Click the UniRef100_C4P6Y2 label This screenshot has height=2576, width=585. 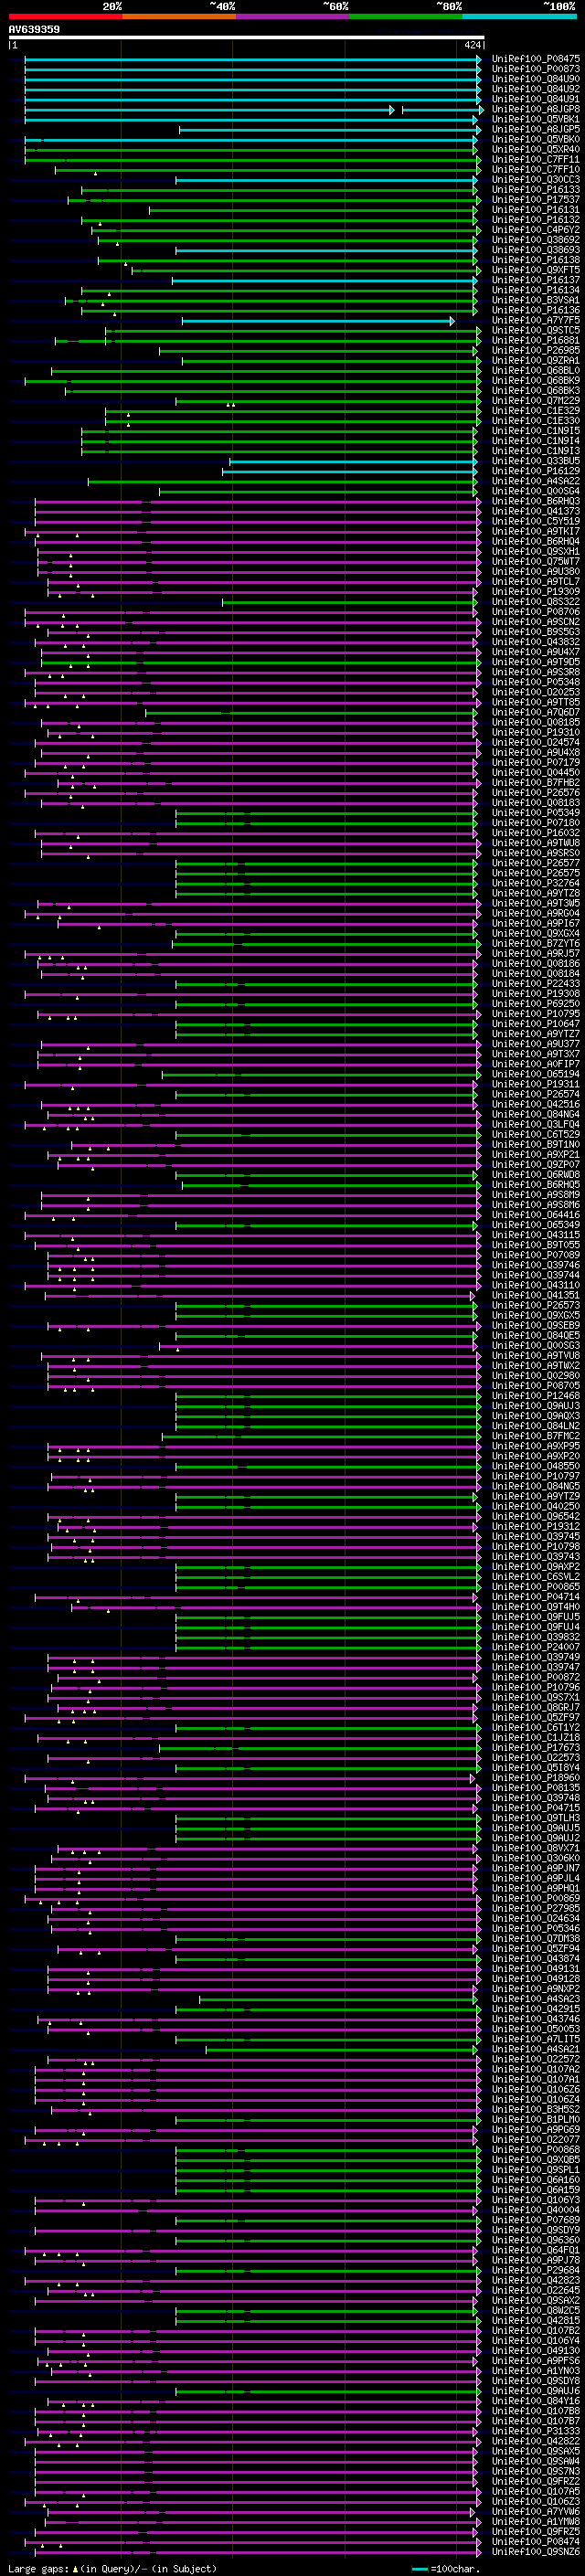point(535,230)
